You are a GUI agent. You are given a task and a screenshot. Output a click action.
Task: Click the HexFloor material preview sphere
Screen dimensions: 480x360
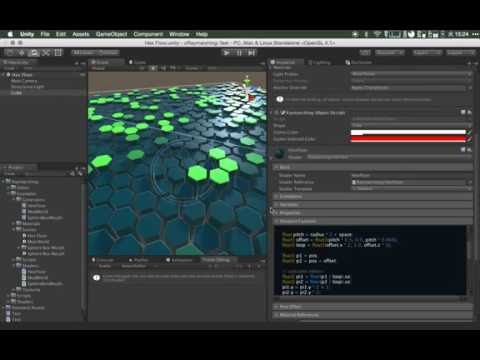(279, 153)
